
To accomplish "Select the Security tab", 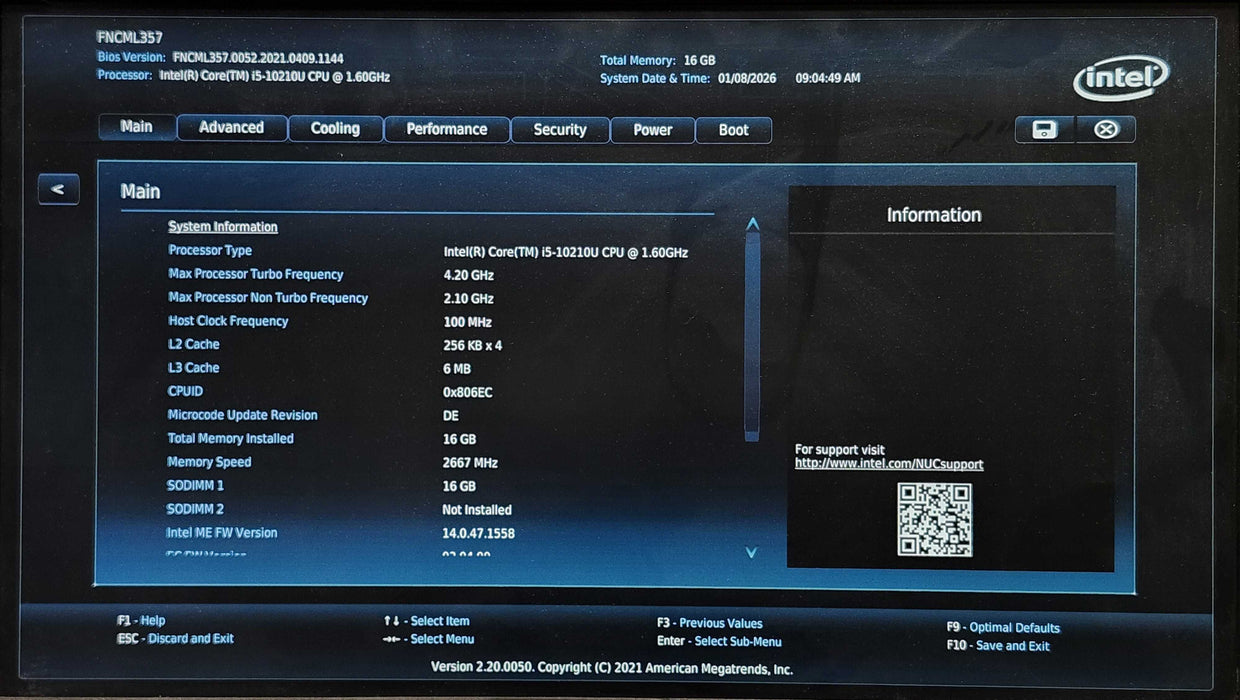I will [560, 130].
